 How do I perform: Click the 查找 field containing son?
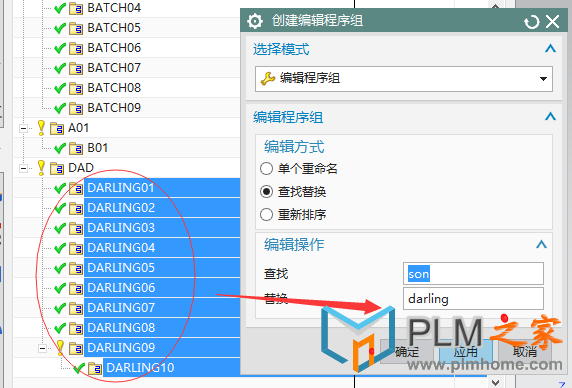[473, 273]
